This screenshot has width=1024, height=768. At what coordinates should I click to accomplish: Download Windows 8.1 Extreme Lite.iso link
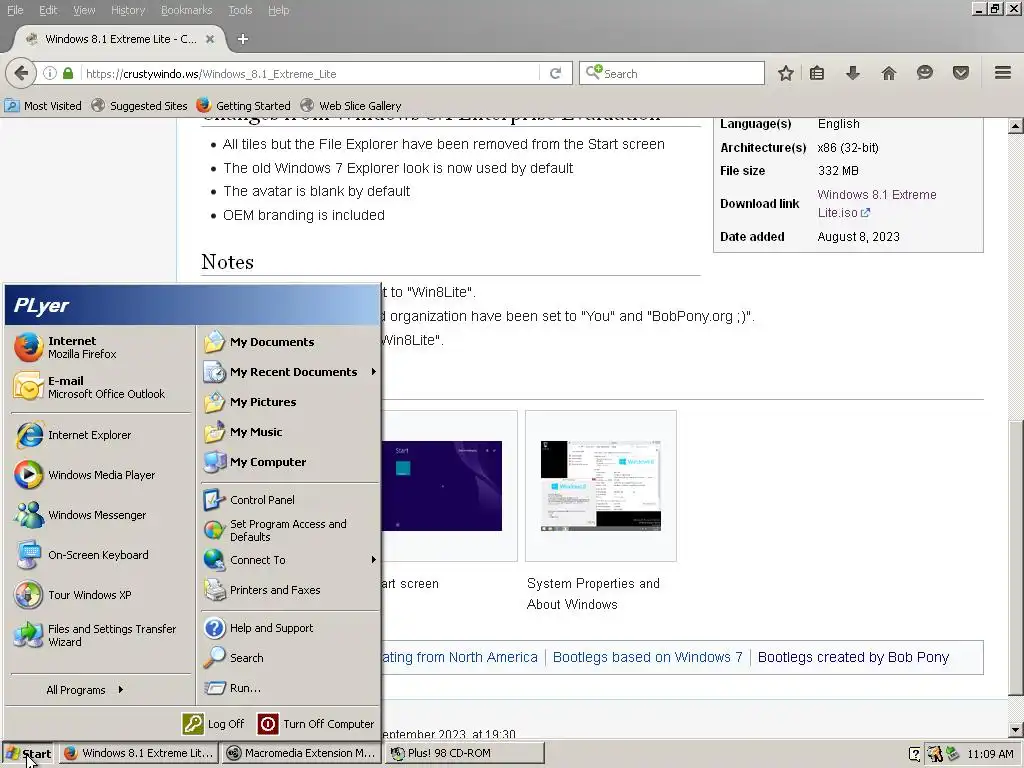click(876, 204)
